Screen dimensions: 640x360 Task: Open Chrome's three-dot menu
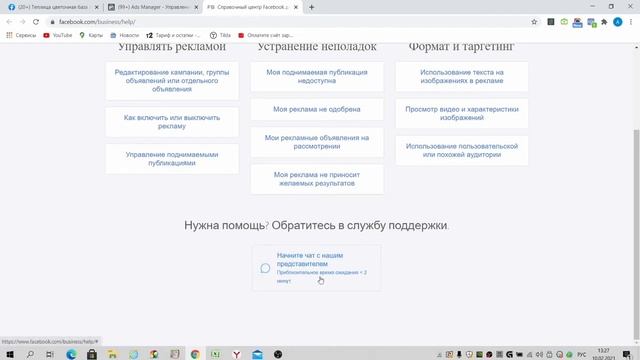pyautogui.click(x=631, y=22)
